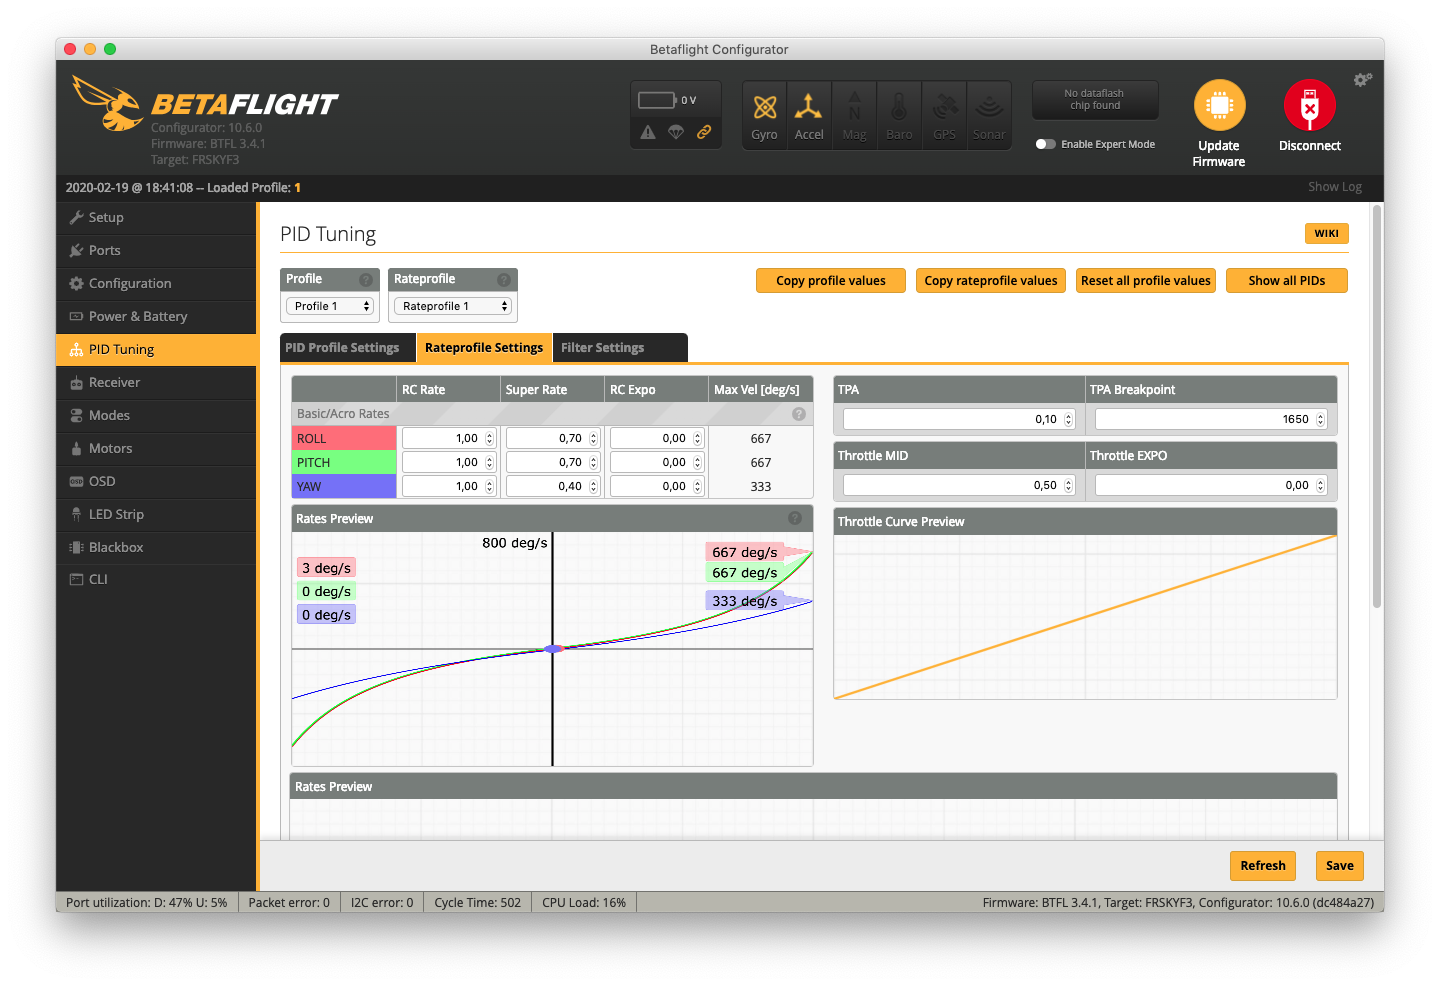Toggle Enable Expert Mode switch
Image resolution: width=1440 pixels, height=986 pixels.
coord(1046,144)
